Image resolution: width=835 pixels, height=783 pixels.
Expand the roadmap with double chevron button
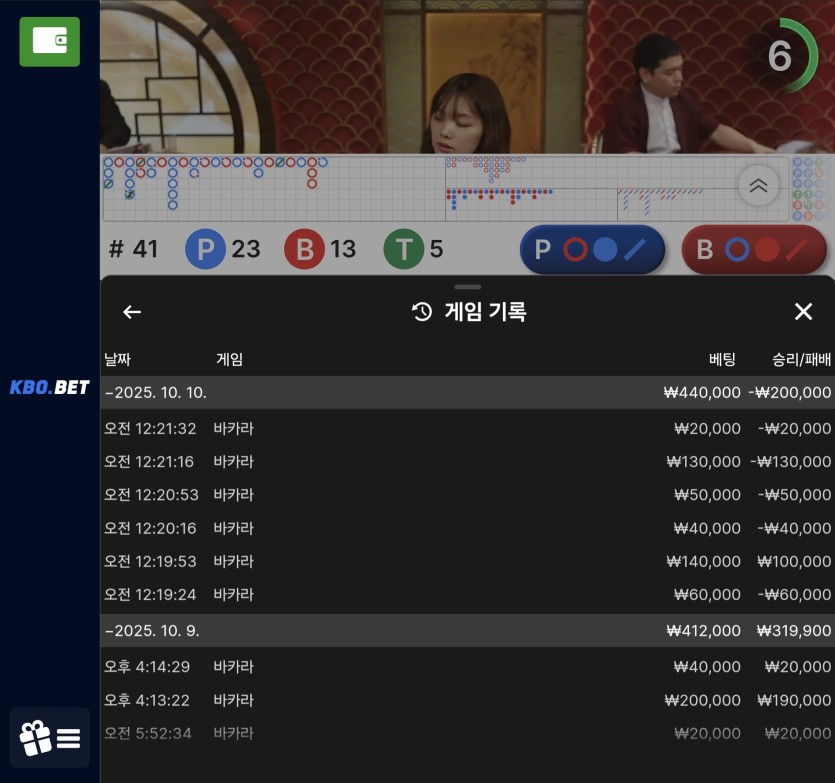[758, 185]
